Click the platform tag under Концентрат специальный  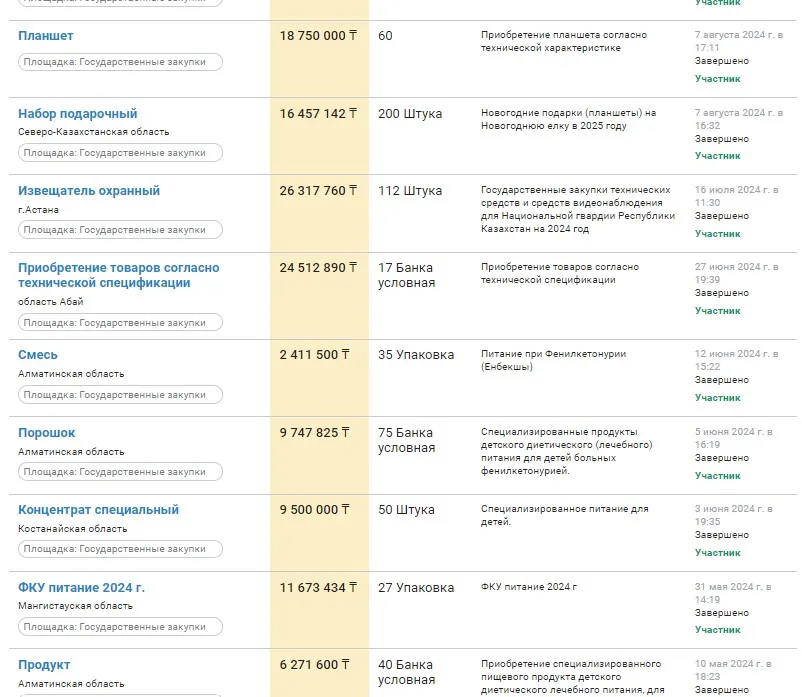120,549
